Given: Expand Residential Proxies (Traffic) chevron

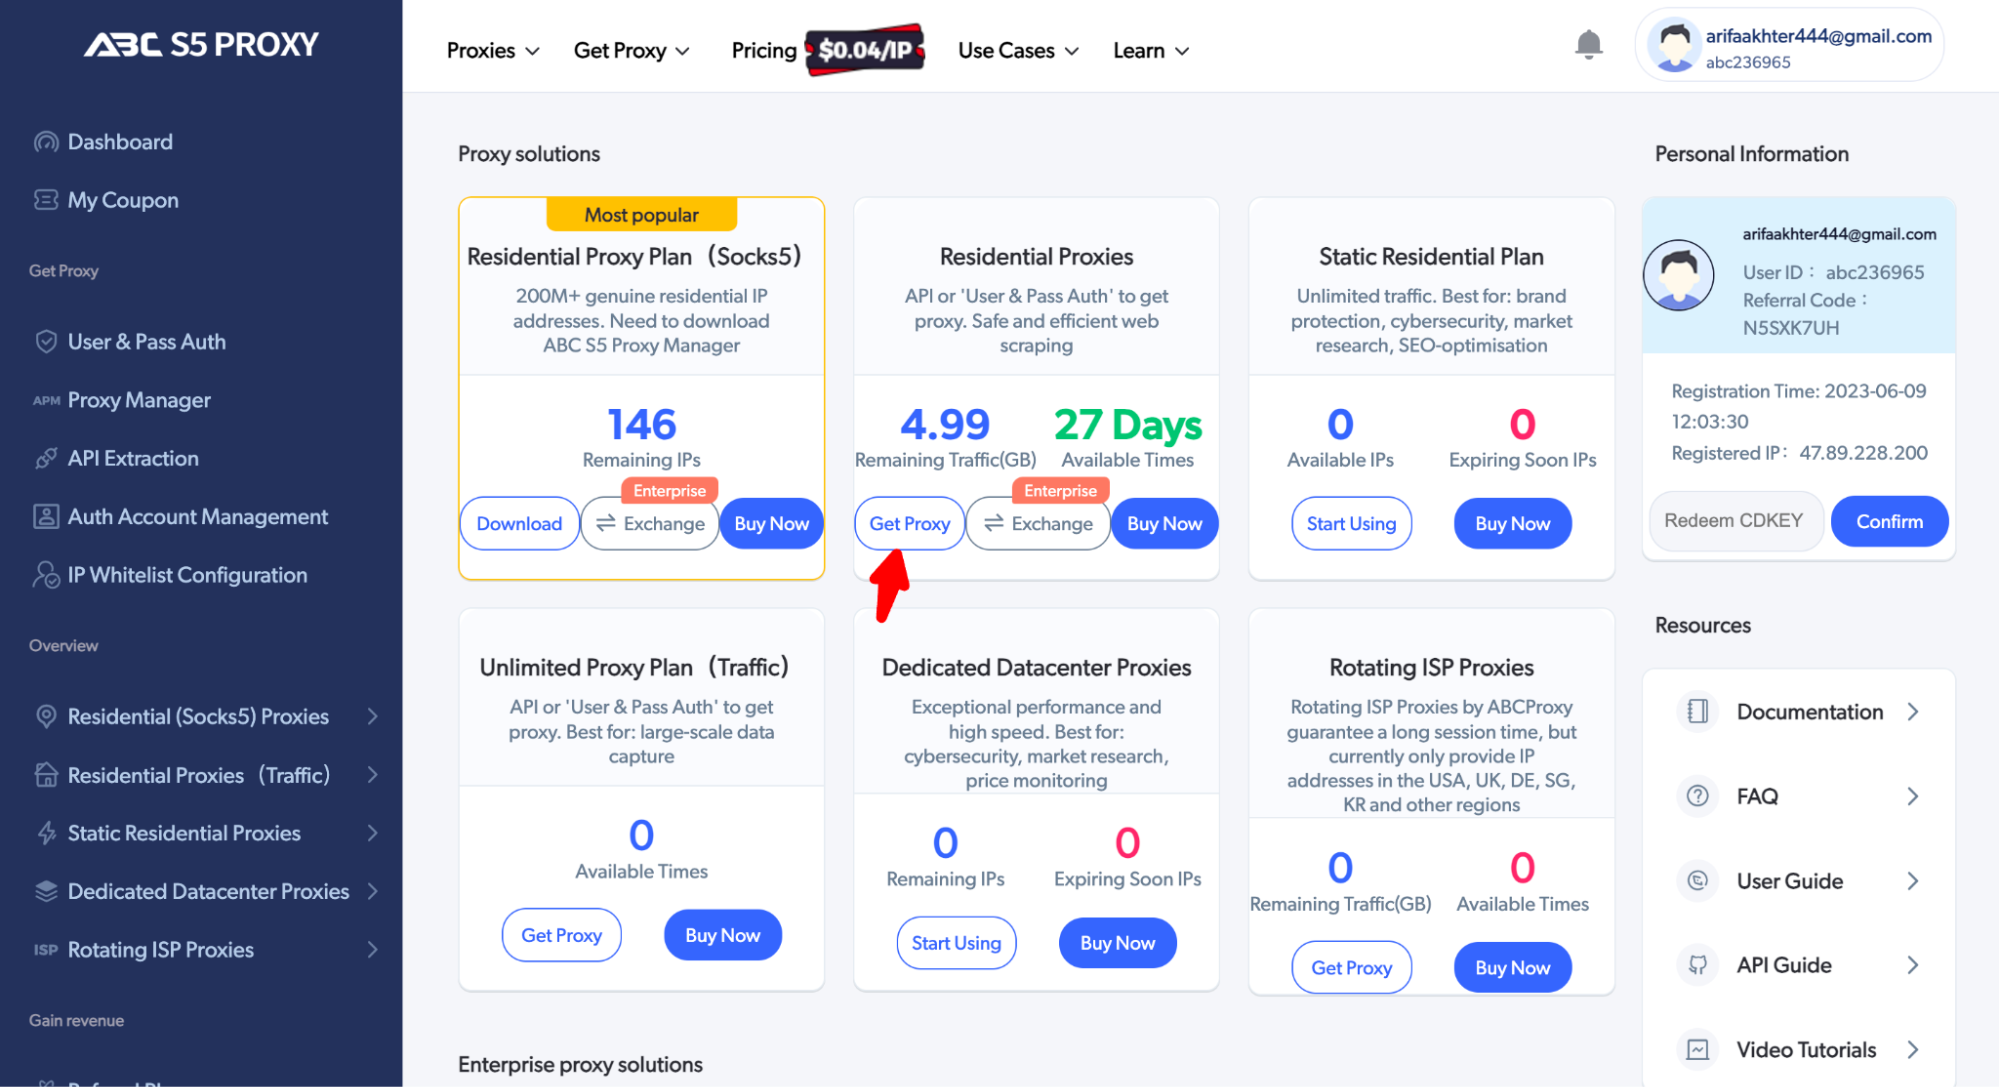Looking at the screenshot, I should (x=372, y=775).
